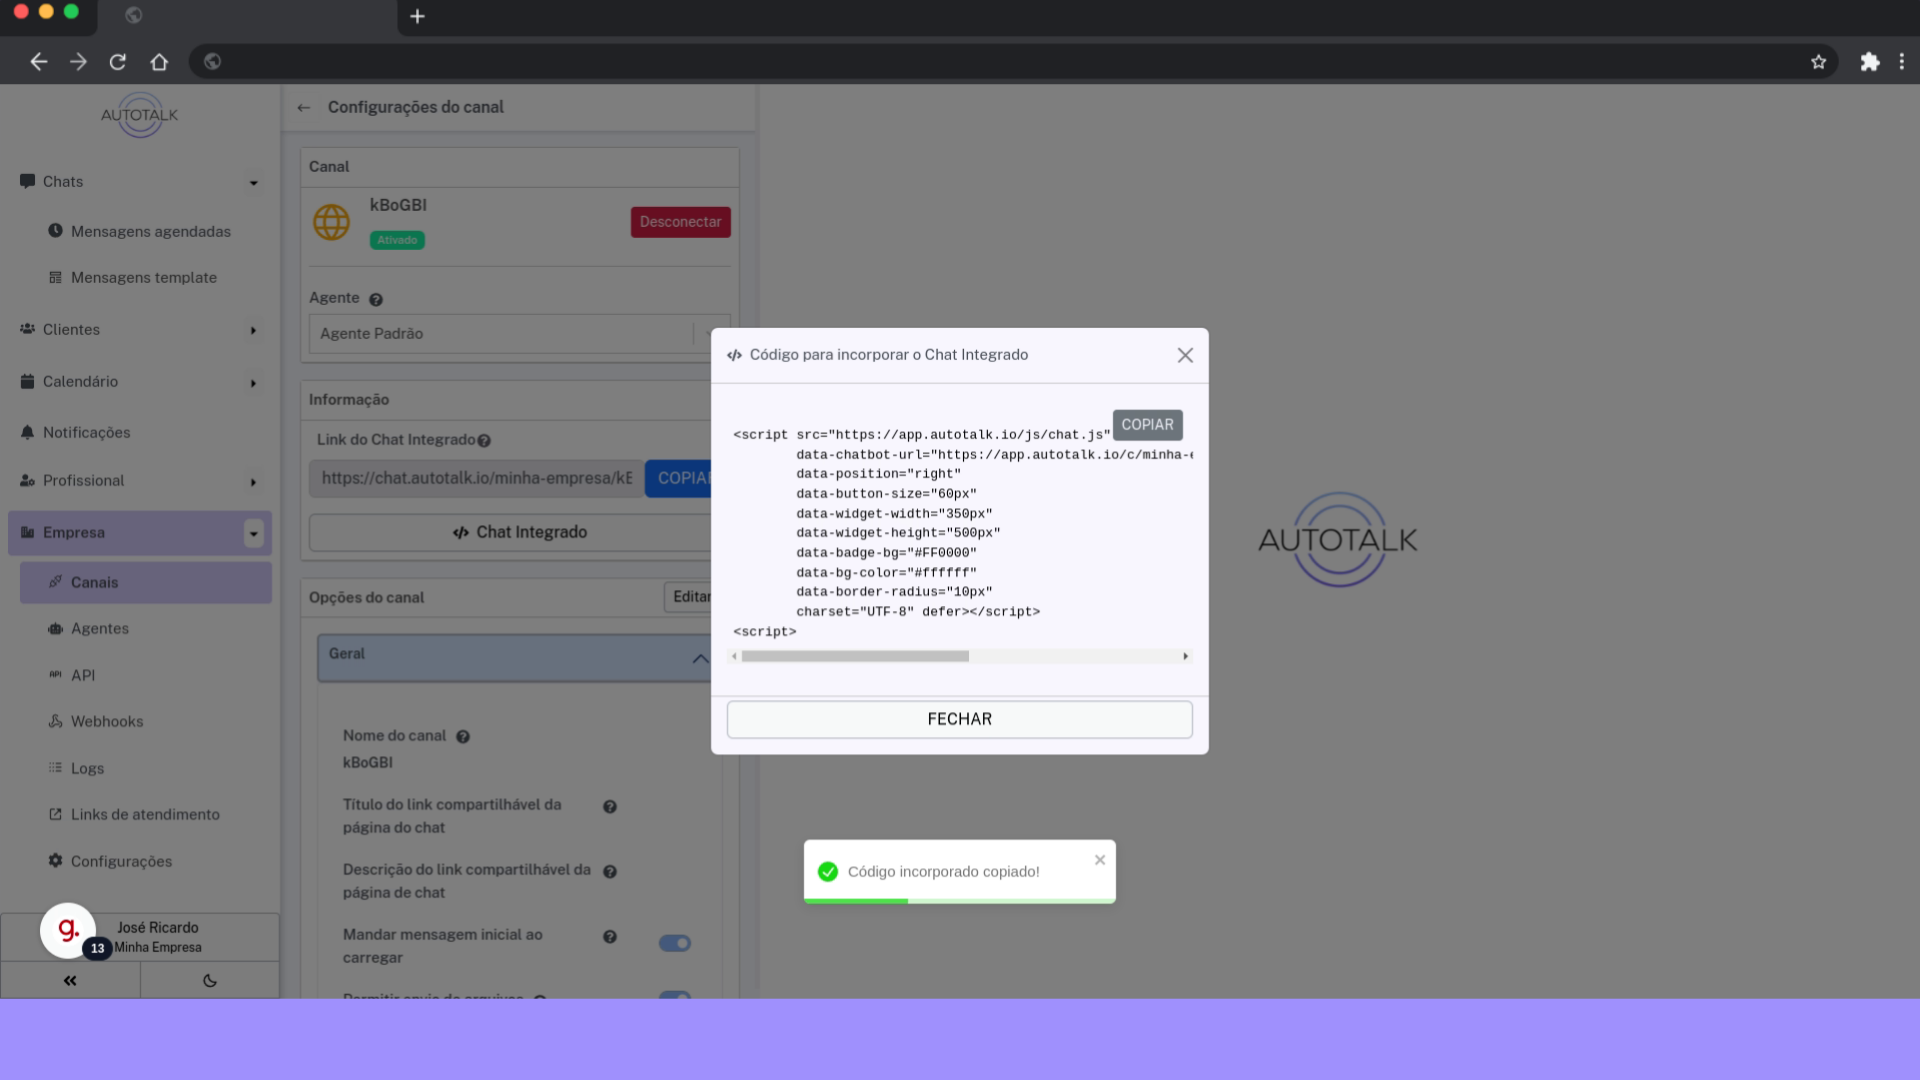Dismiss the 'Código incorporado copiado' toast
This screenshot has height=1080, width=1920.
coord(1100,860)
